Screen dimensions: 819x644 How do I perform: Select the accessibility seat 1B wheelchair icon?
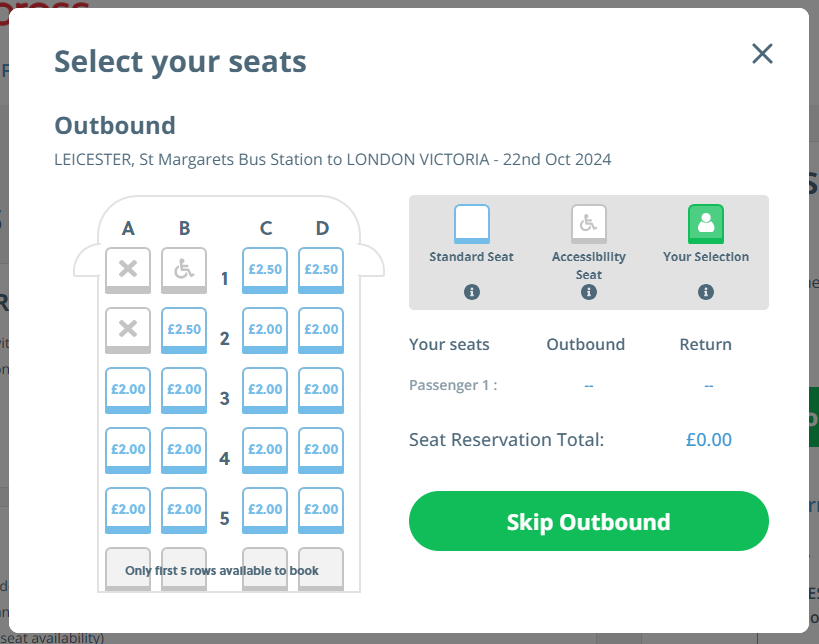184,269
